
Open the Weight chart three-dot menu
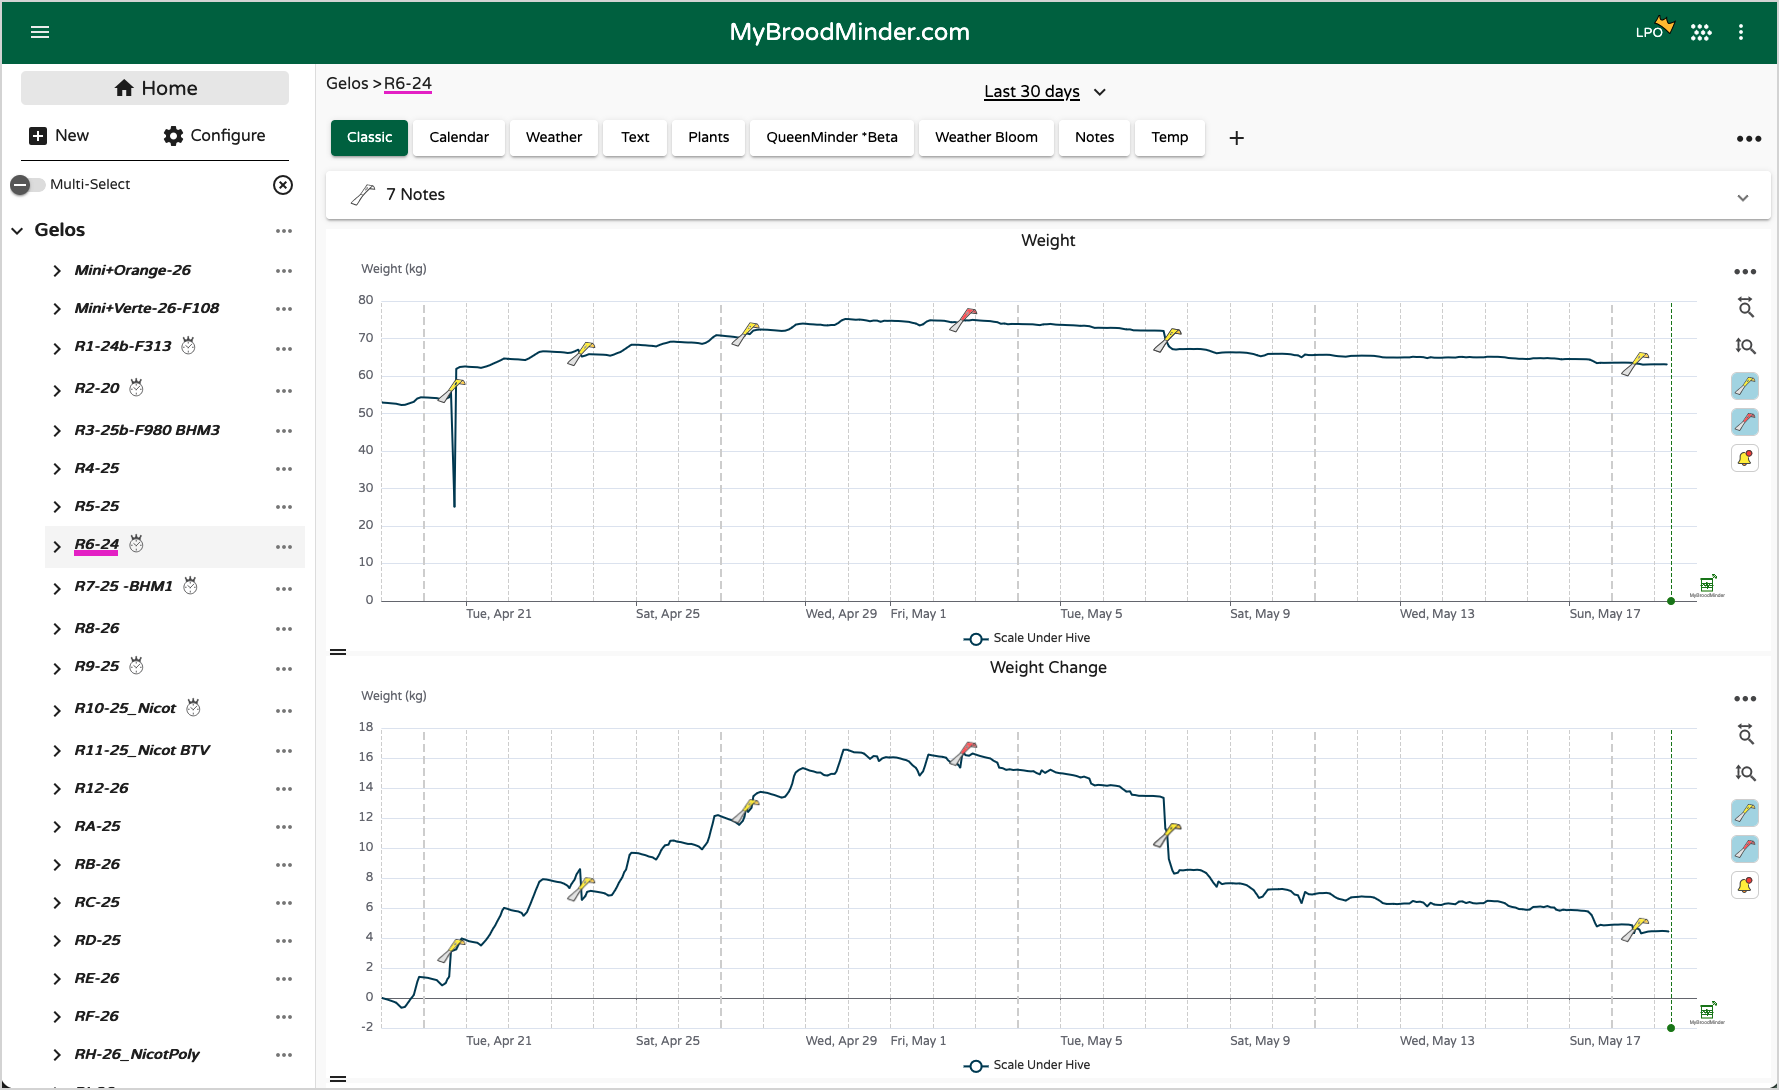(1745, 272)
